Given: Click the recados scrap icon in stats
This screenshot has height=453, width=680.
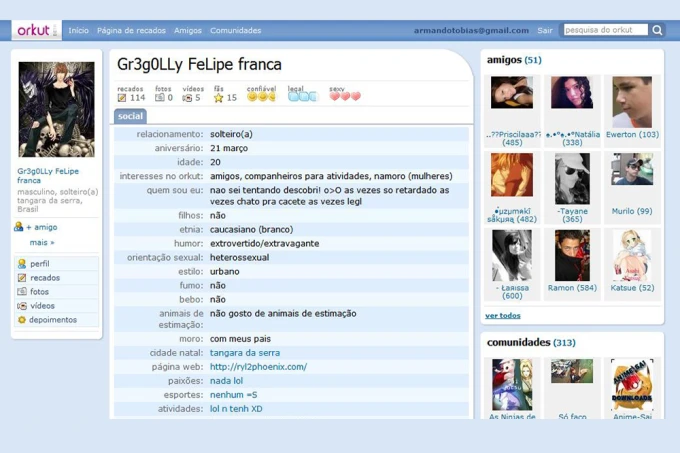Looking at the screenshot, I should 122,98.
